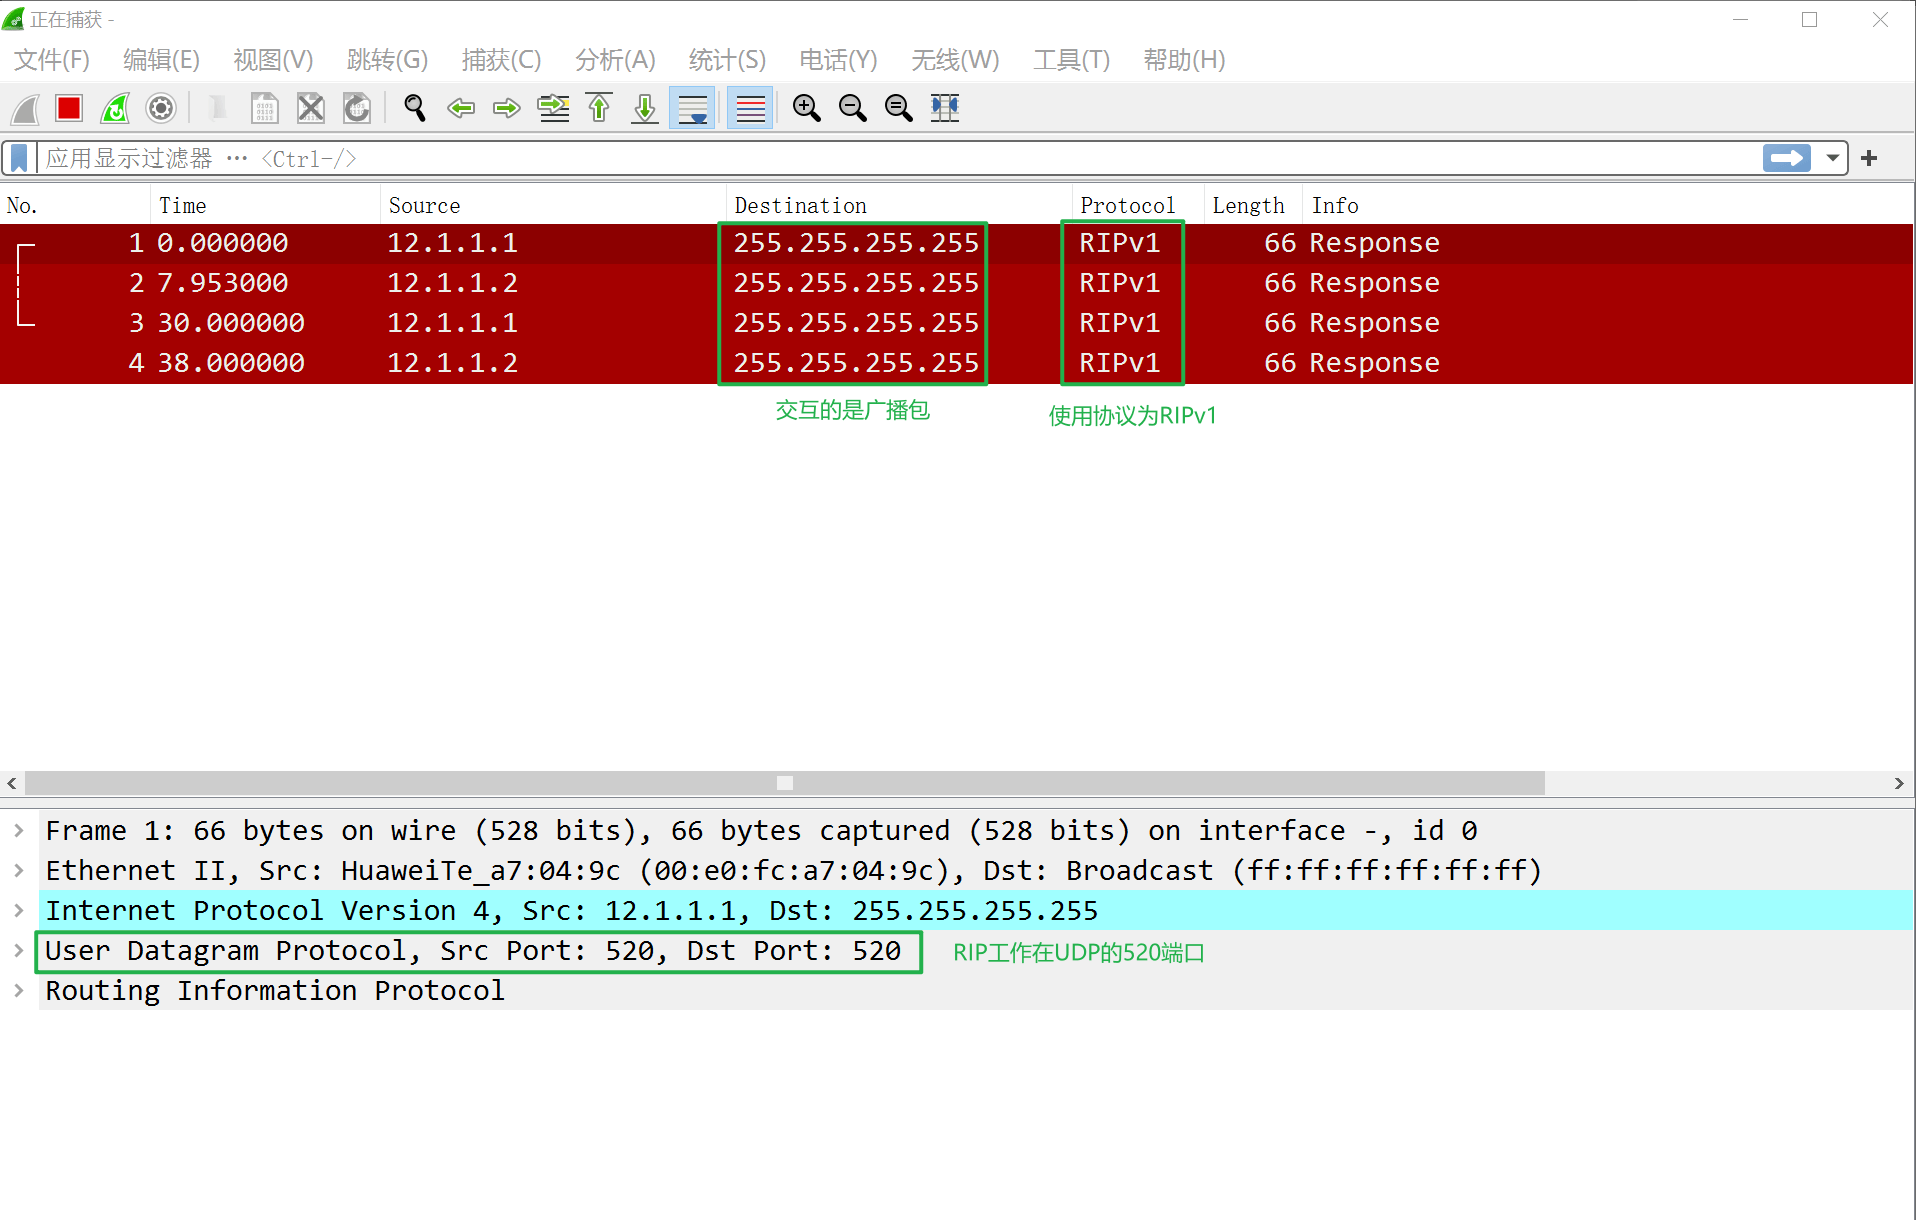Toggle packet list colorization
This screenshot has width=1916, height=1220.
[x=750, y=108]
